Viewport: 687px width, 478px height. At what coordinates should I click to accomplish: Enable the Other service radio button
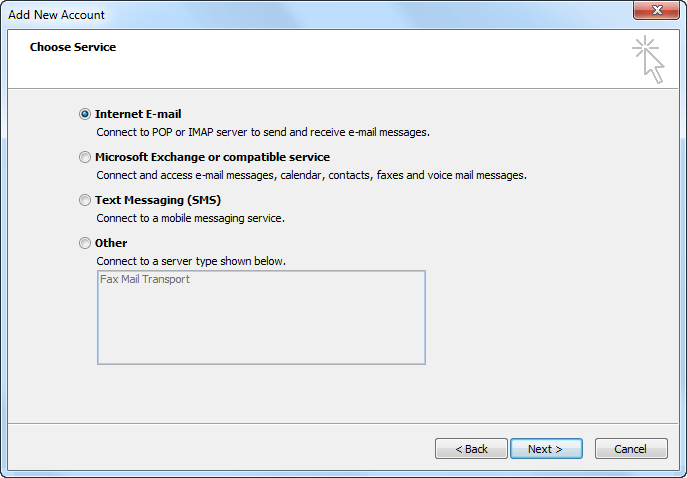coord(85,243)
